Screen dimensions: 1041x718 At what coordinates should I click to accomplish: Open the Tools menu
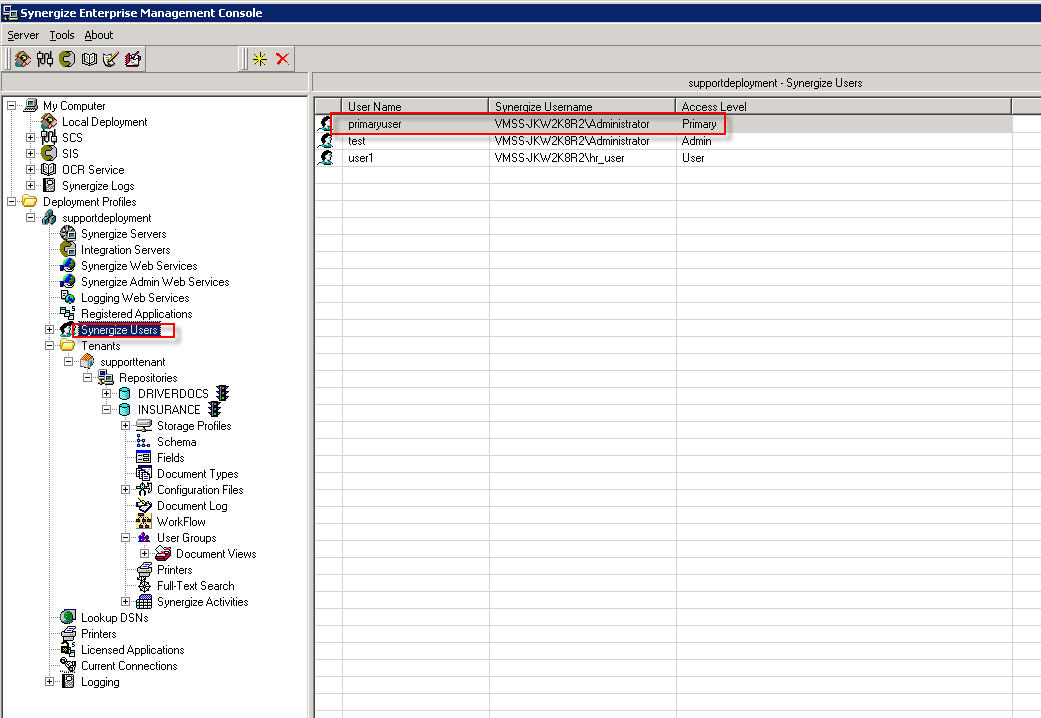[x=62, y=35]
